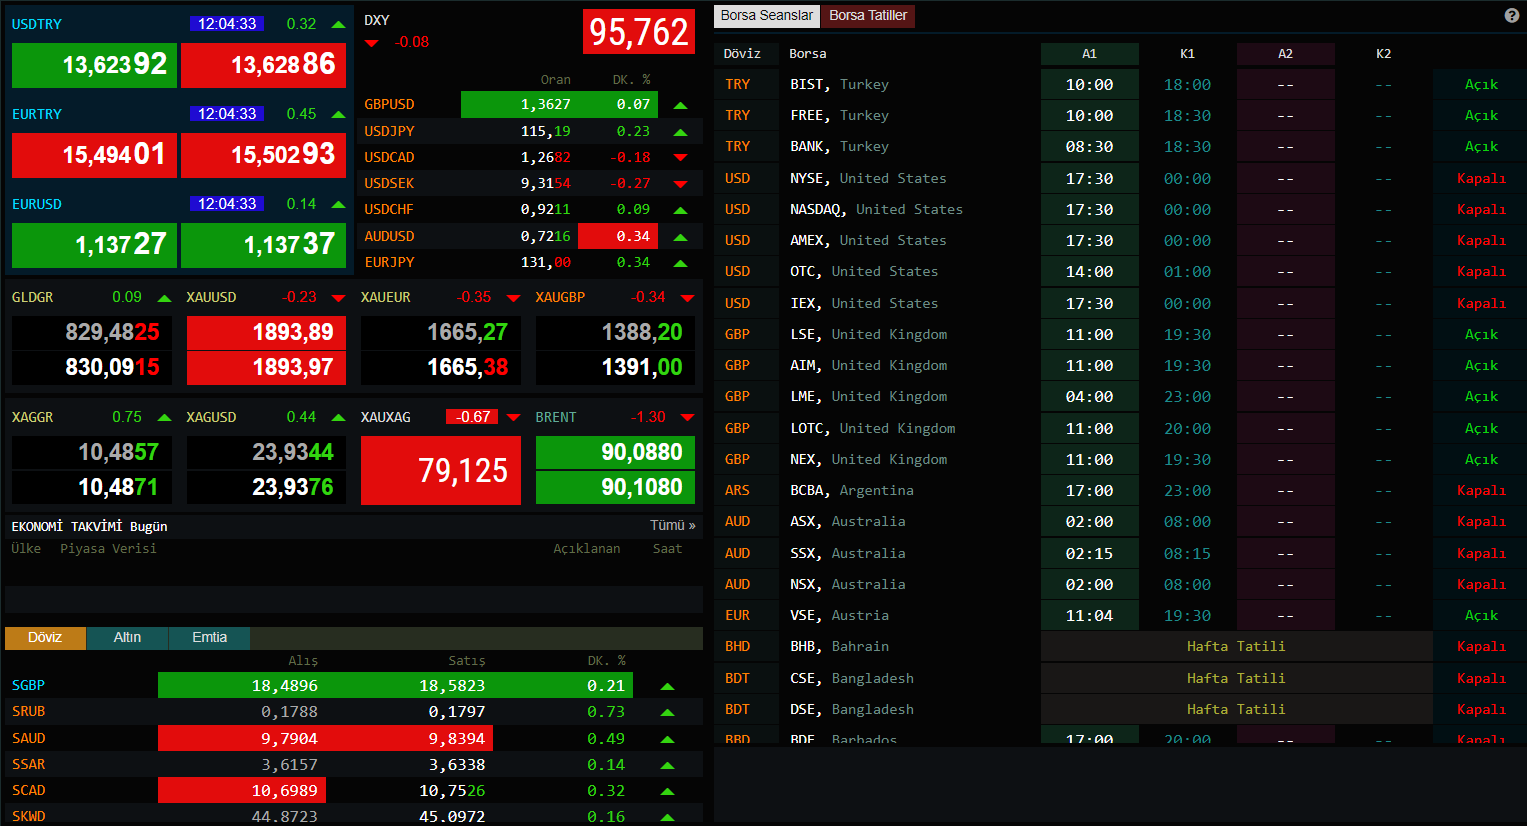Click the red down arrow next to XAUUSD
The height and width of the screenshot is (826, 1527).
[x=338, y=298]
